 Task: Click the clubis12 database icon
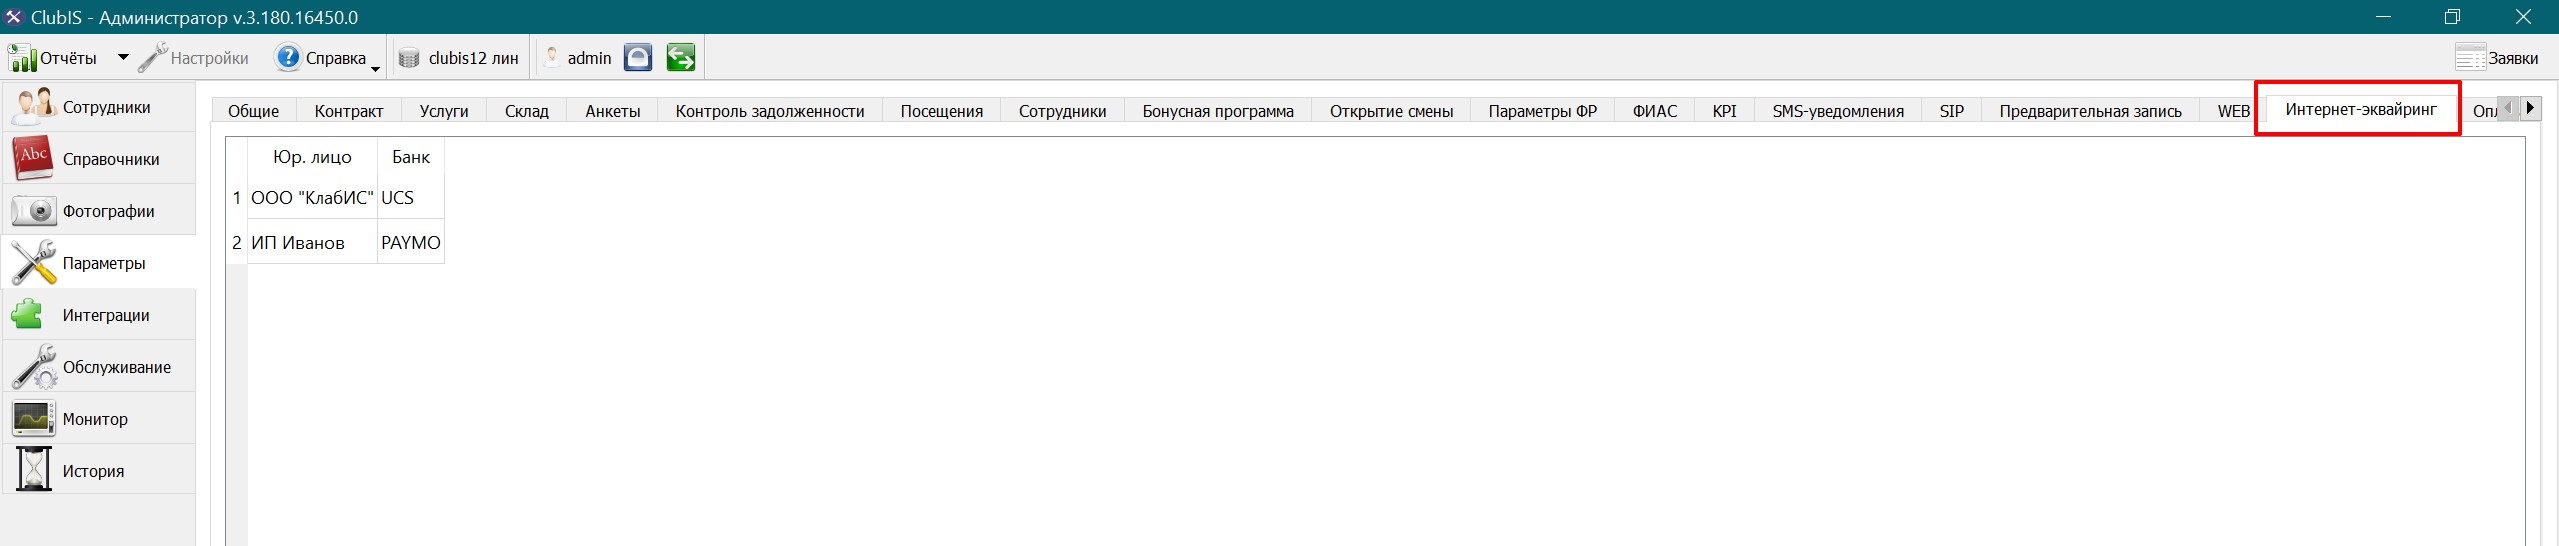(x=409, y=58)
